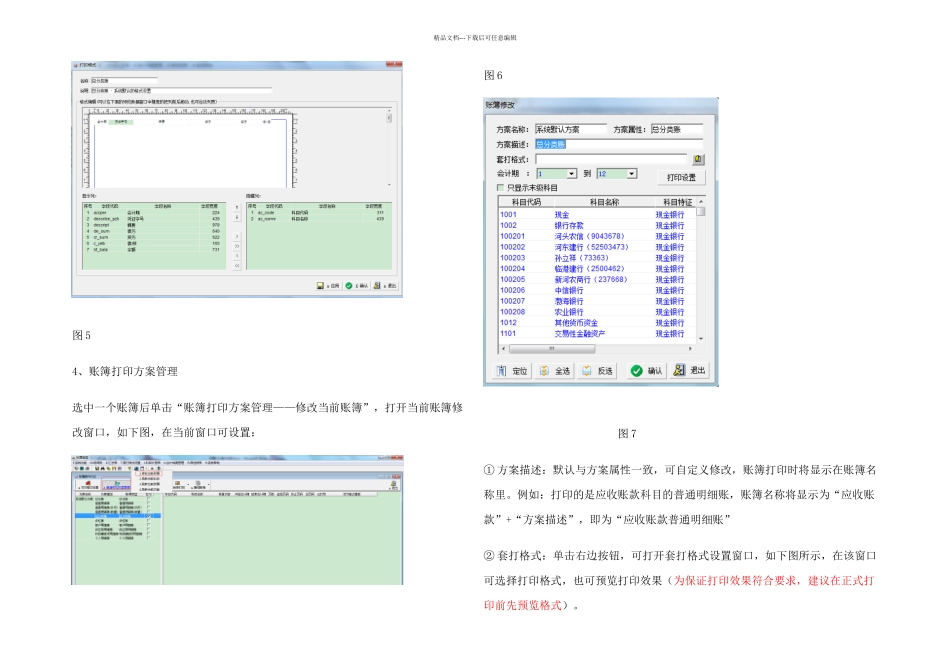Click exit icon button in 打印格式 window
Image resolution: width=950 pixels, height=672 pixels.
coord(385,286)
